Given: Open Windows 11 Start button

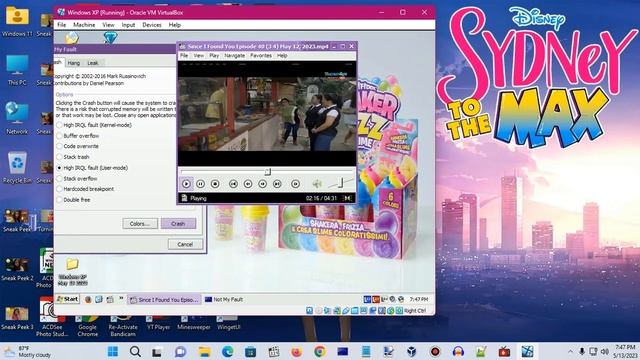Looking at the screenshot, I should click(x=113, y=351).
